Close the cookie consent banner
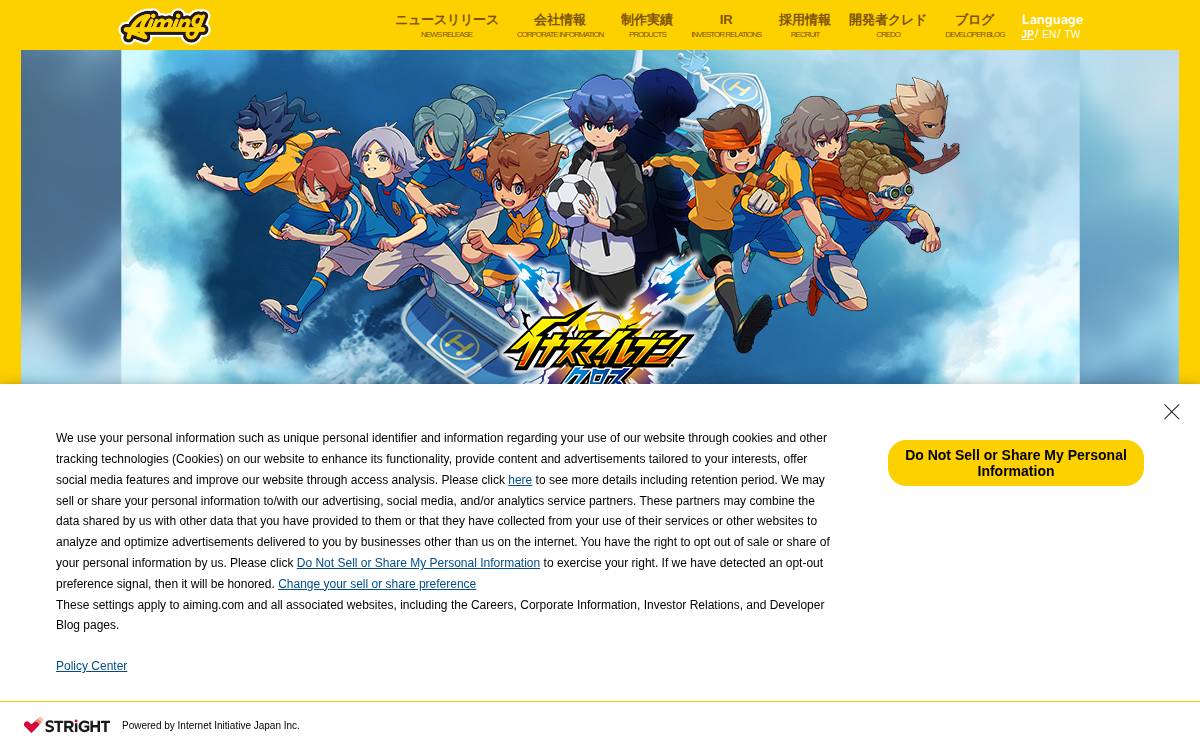Image resolution: width=1200 pixels, height=750 pixels. (1172, 412)
